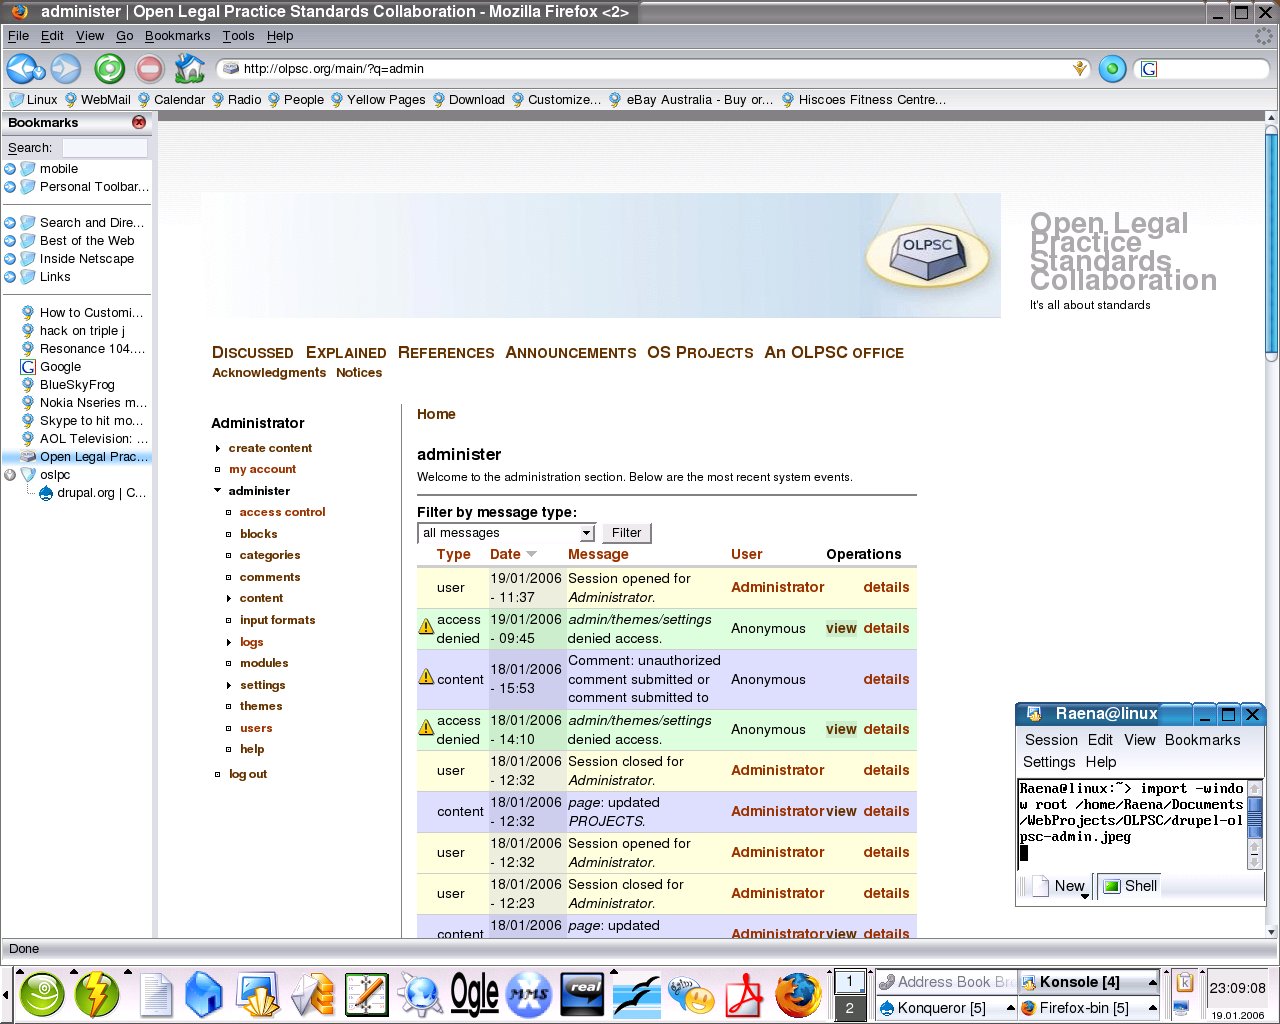
Task: Click the green Go button beside address bar
Action: coord(1112,69)
